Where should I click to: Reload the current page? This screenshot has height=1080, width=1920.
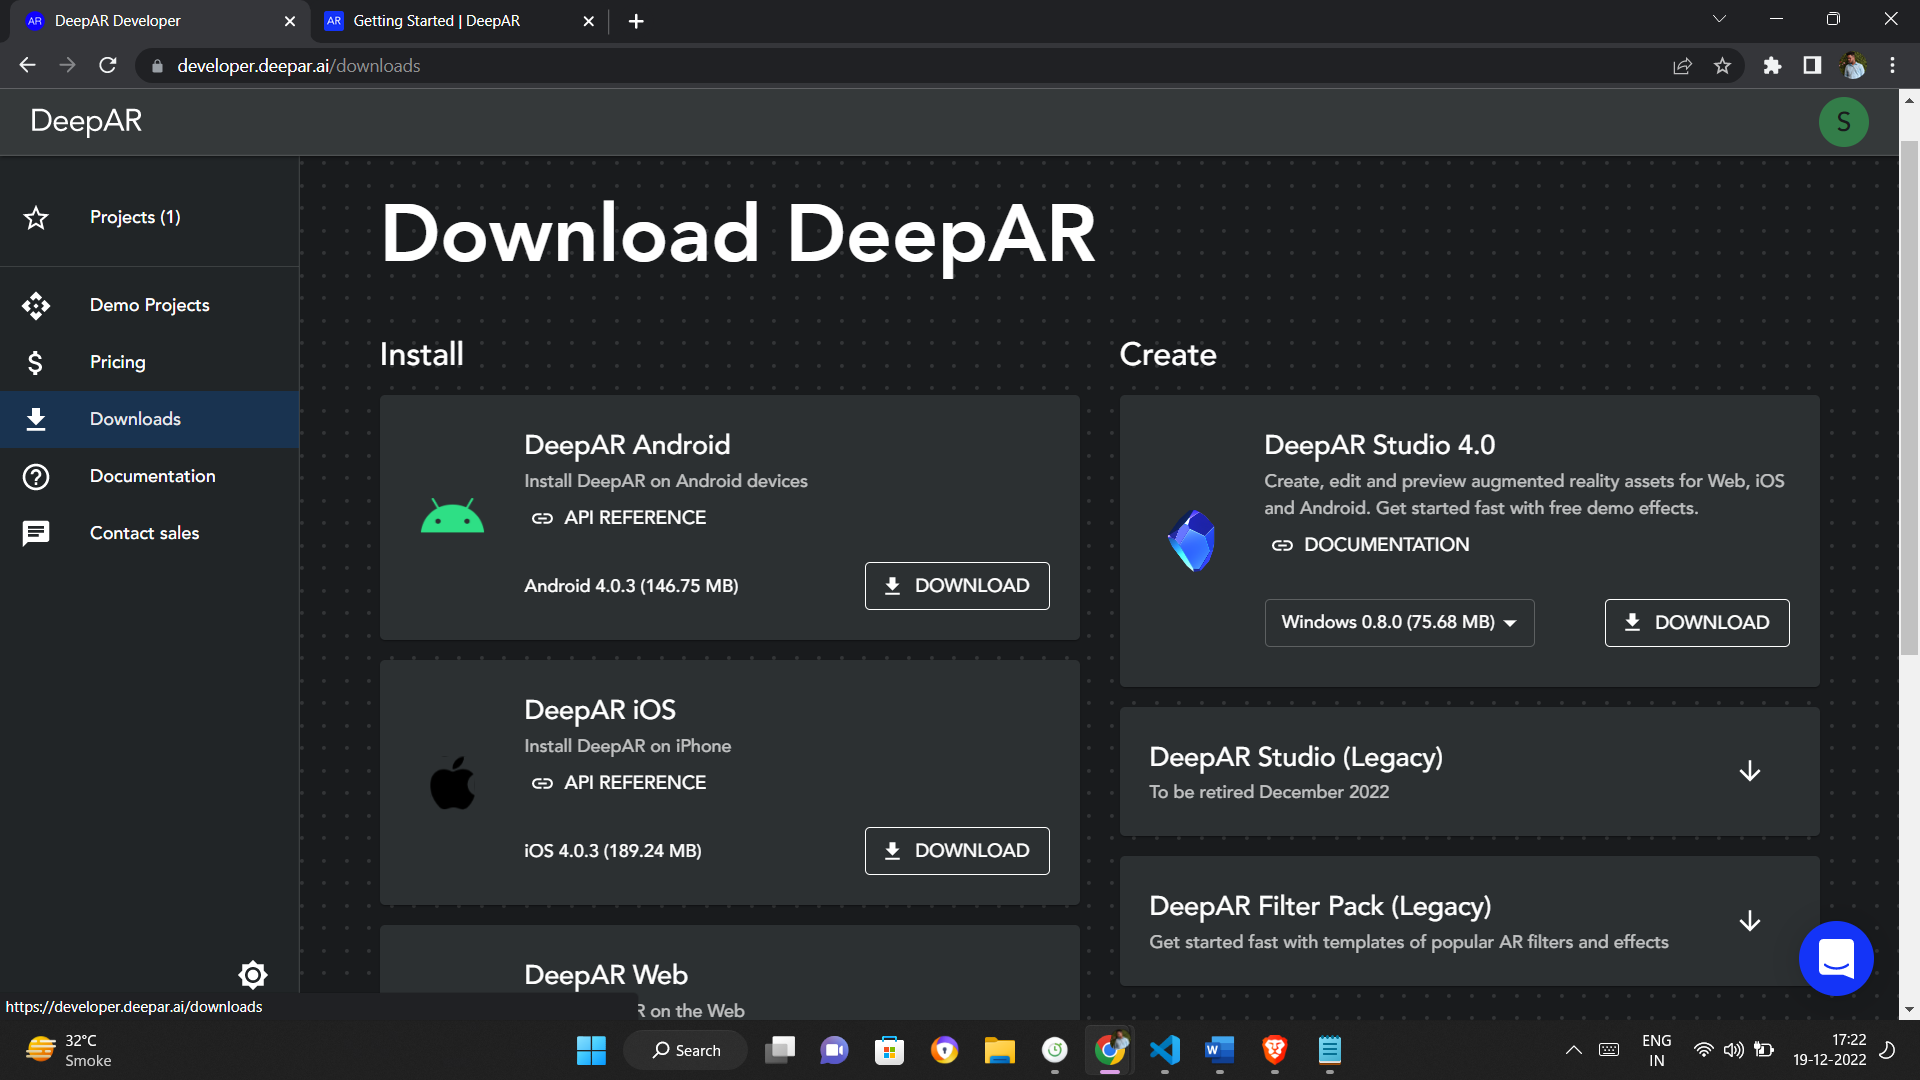(108, 65)
